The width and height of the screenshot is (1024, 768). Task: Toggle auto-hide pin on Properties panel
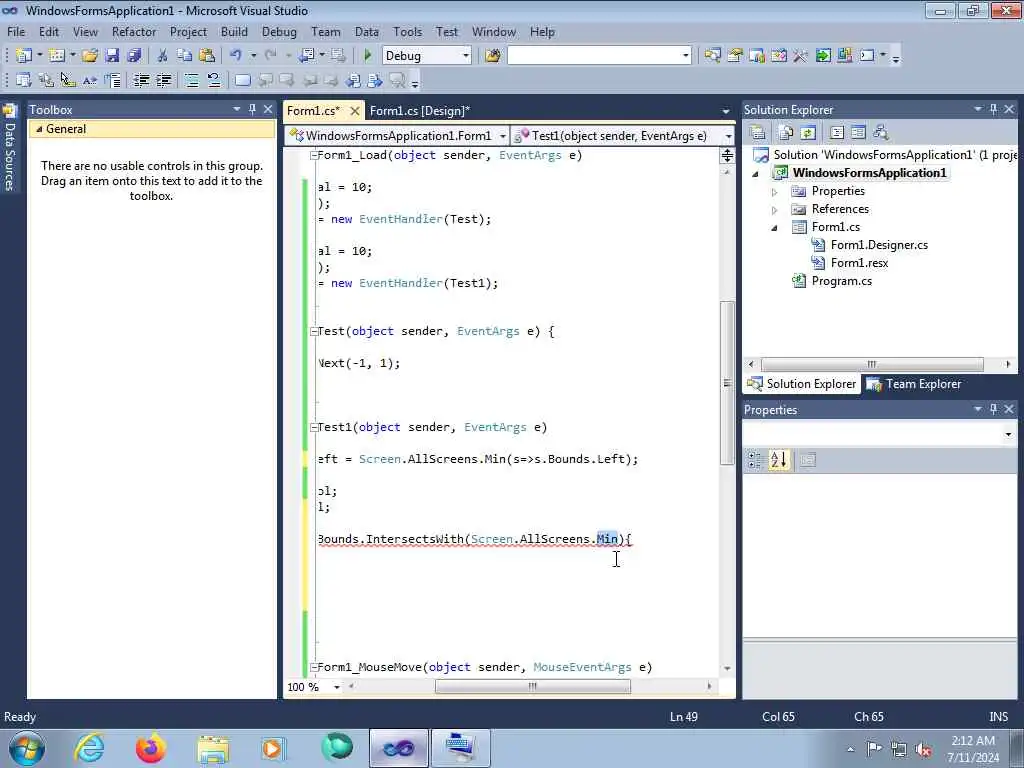point(993,409)
